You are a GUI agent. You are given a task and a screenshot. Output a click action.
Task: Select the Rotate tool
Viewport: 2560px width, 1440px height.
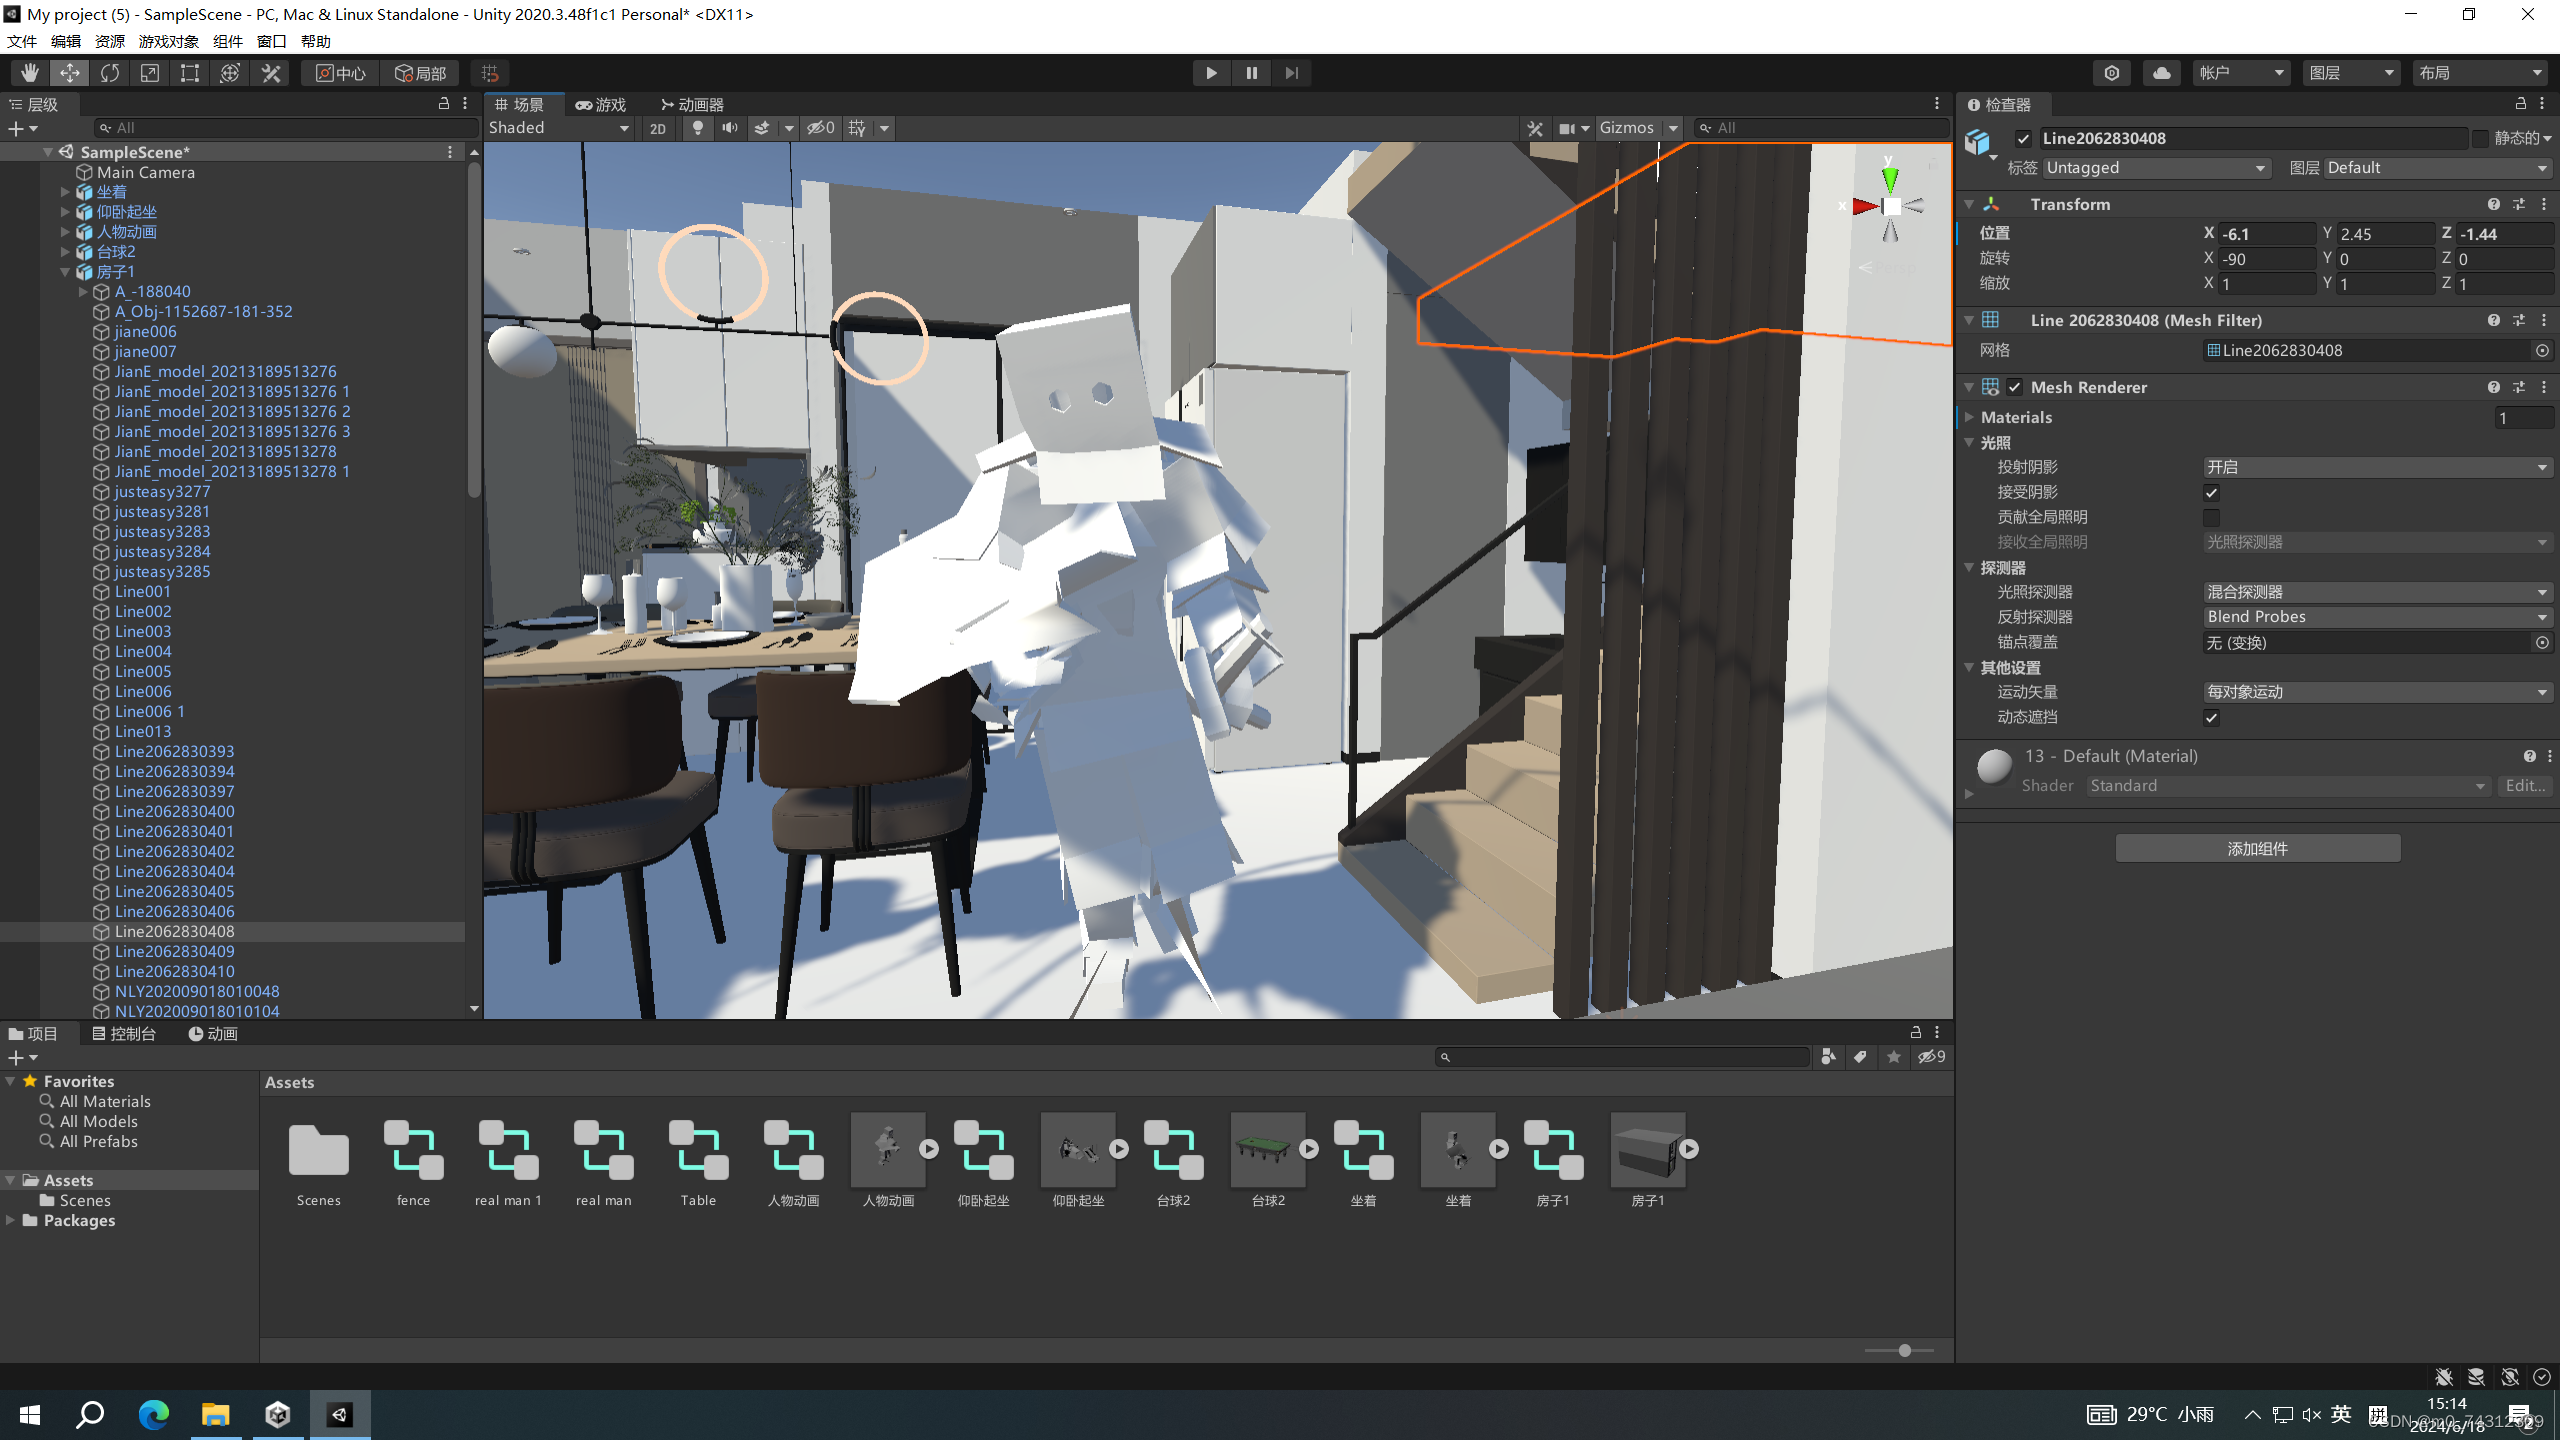(110, 73)
